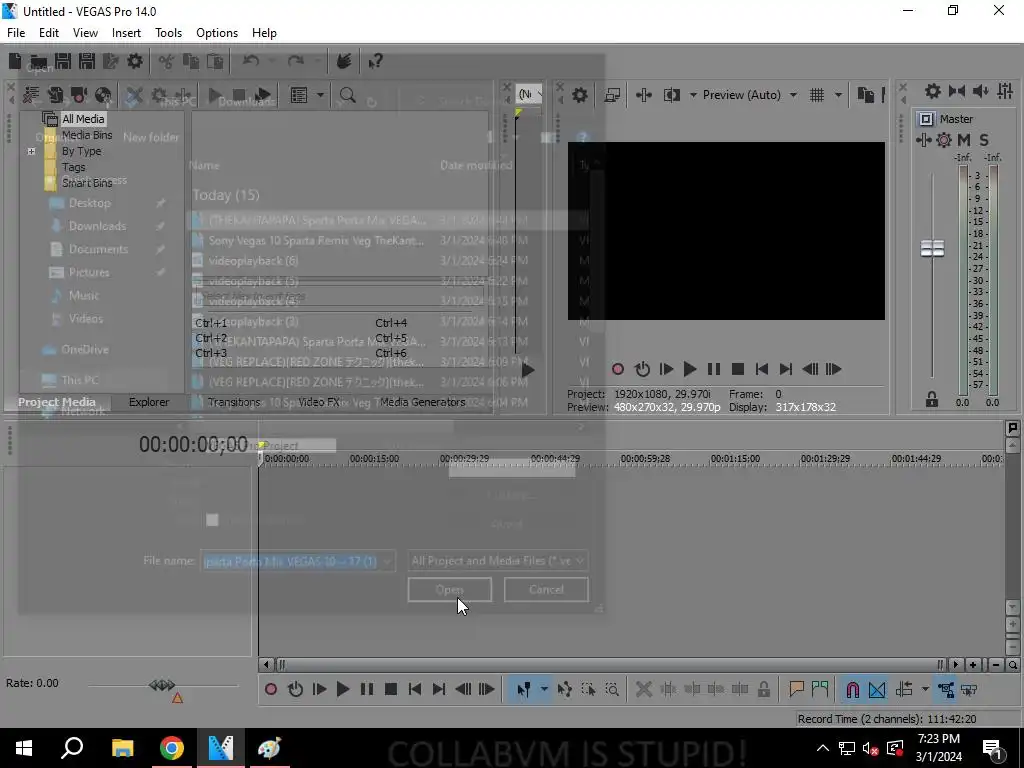Activate What's This help cursor icon
This screenshot has width=1024, height=768.
point(375,61)
